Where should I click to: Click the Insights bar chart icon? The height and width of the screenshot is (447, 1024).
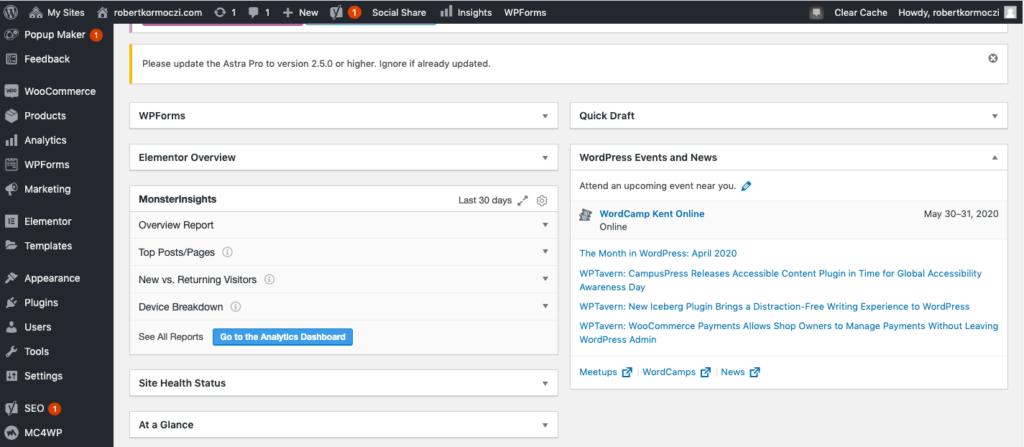pos(446,12)
